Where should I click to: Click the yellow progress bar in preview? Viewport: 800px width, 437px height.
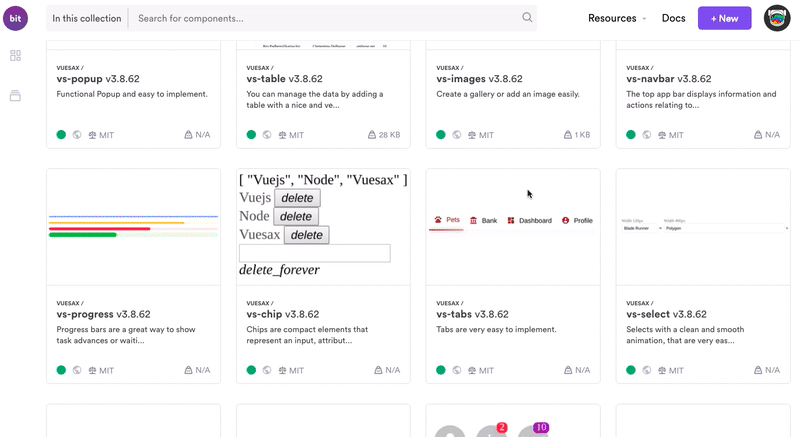pyautogui.click(x=116, y=223)
